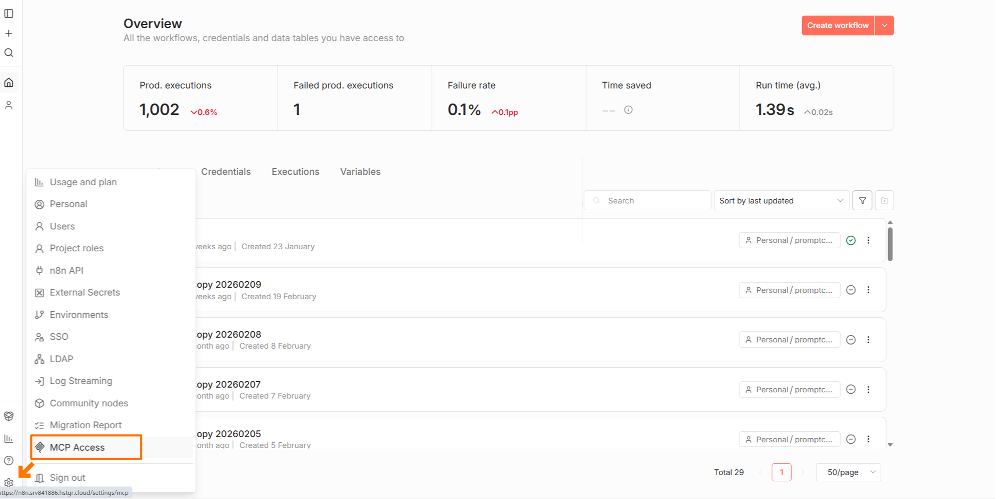Open the Help question mark icon

[x=9, y=460]
